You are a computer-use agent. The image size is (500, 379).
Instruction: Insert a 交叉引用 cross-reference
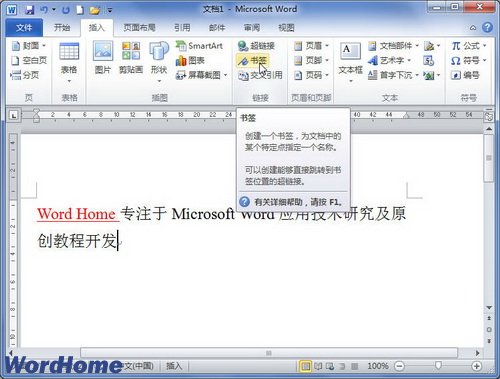[260, 75]
